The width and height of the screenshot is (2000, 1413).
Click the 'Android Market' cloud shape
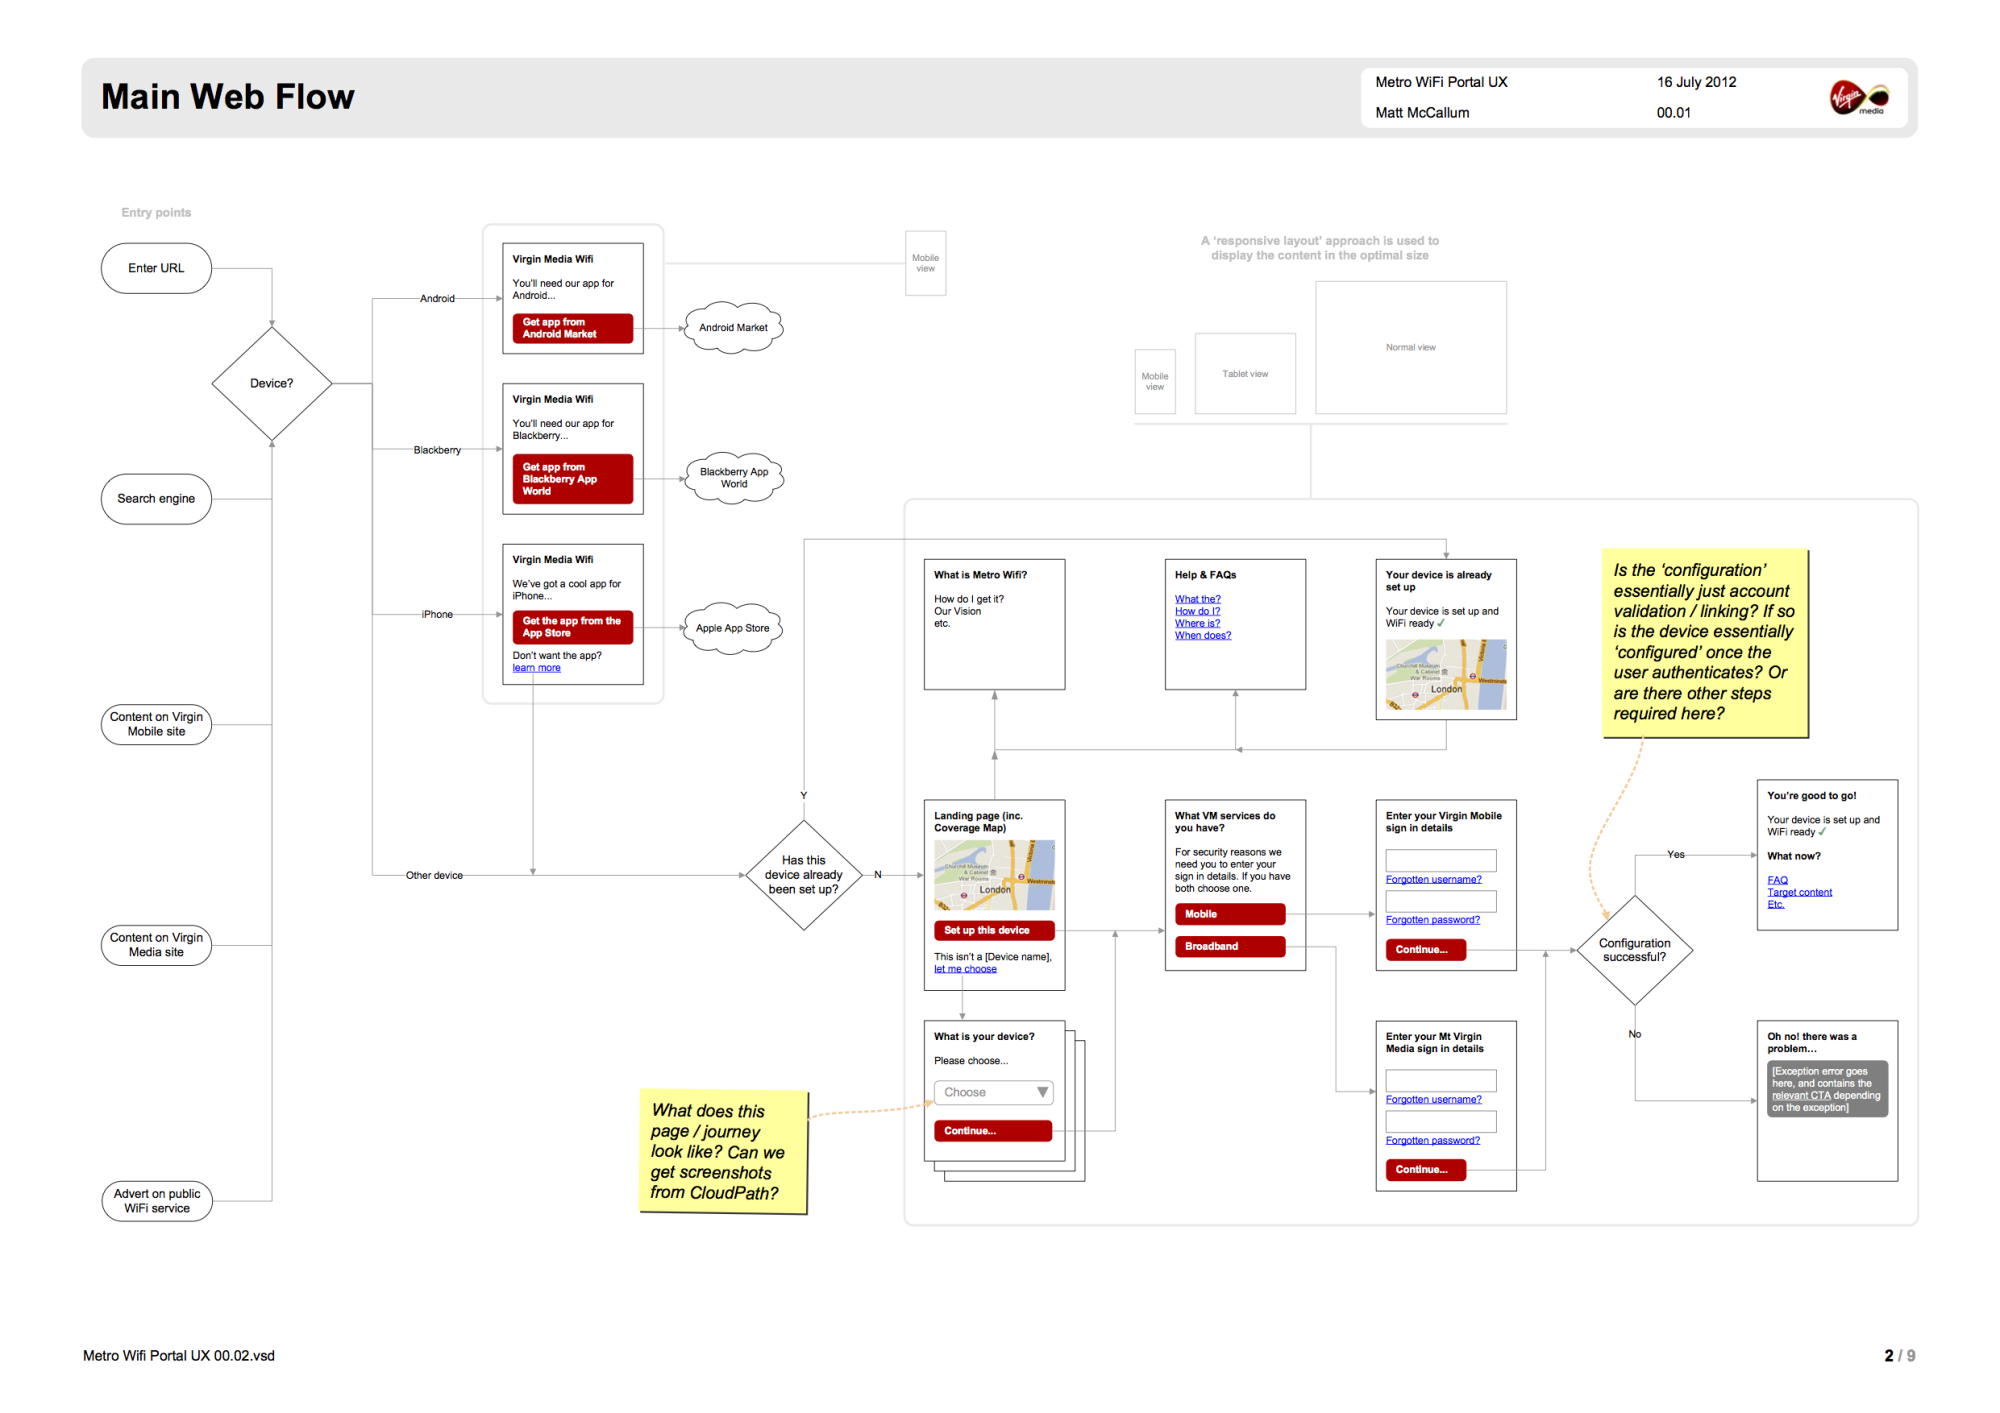point(733,328)
